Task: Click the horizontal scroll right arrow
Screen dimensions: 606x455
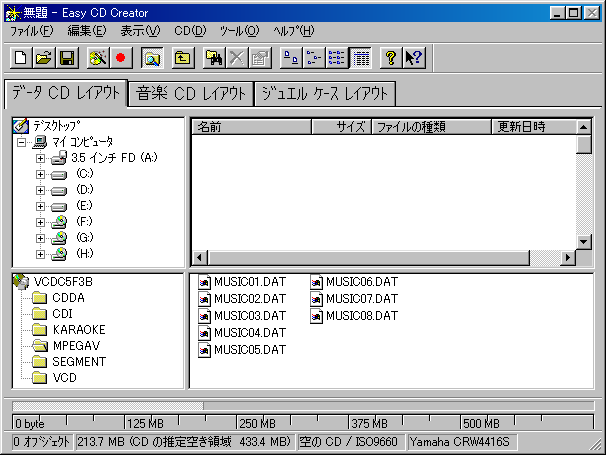Action: point(568,257)
